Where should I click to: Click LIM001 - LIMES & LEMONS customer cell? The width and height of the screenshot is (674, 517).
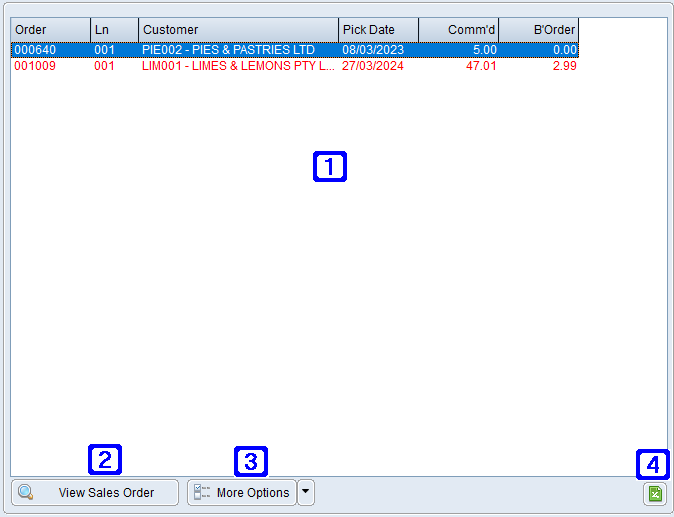coord(238,66)
